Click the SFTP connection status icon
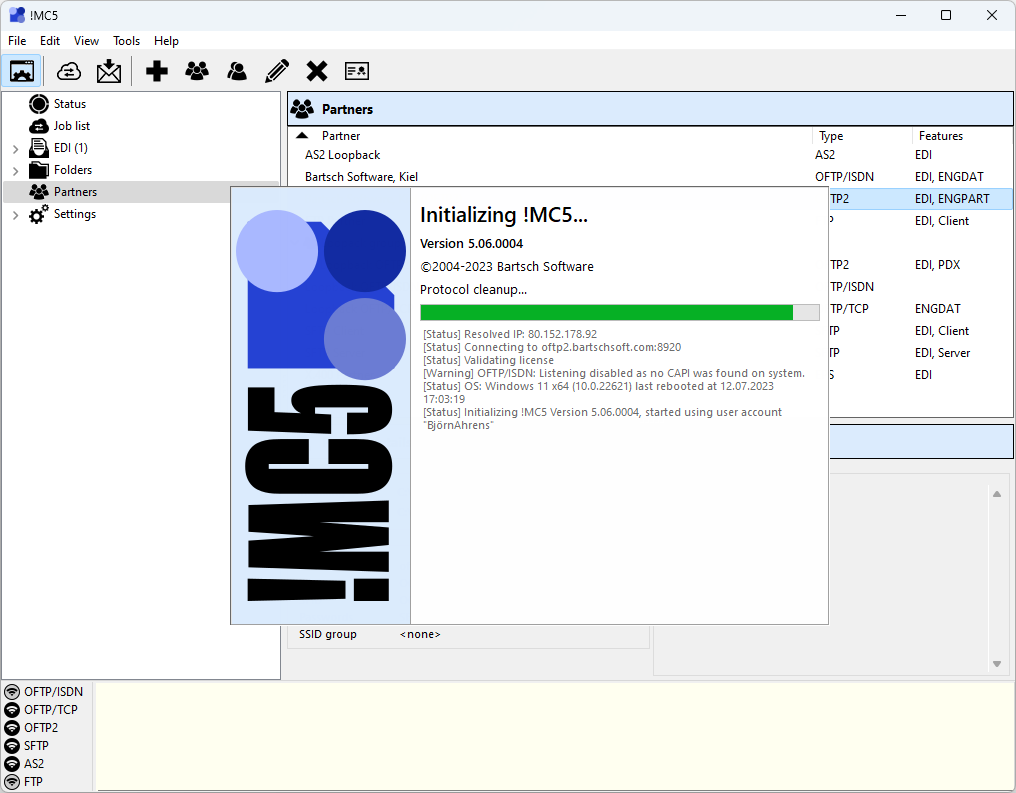This screenshot has width=1016, height=793. tap(12, 746)
